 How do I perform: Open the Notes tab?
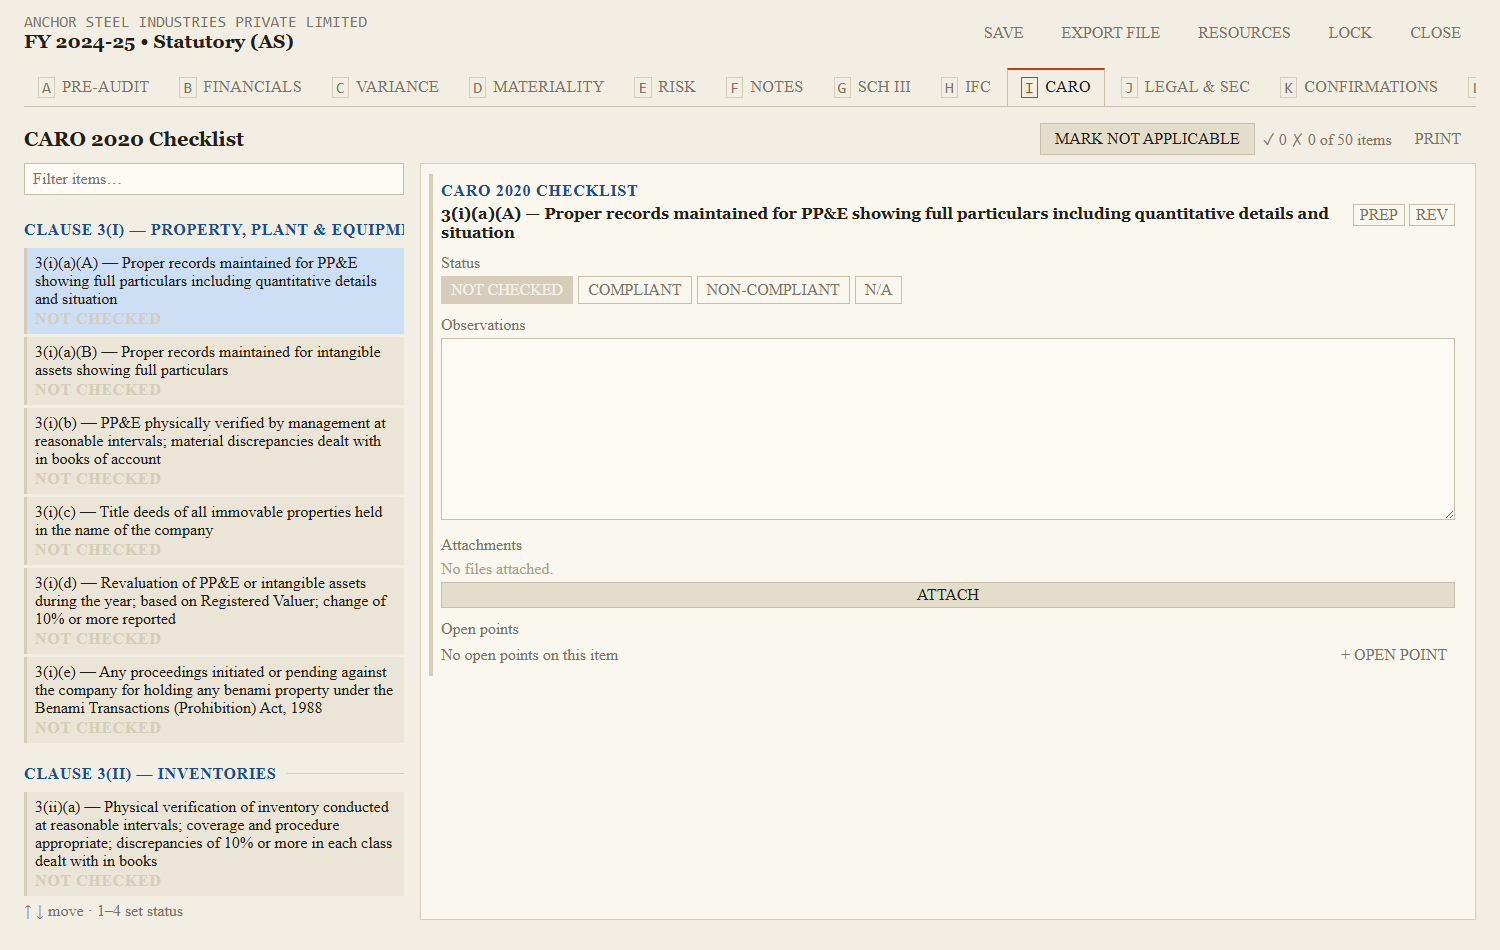coord(765,87)
